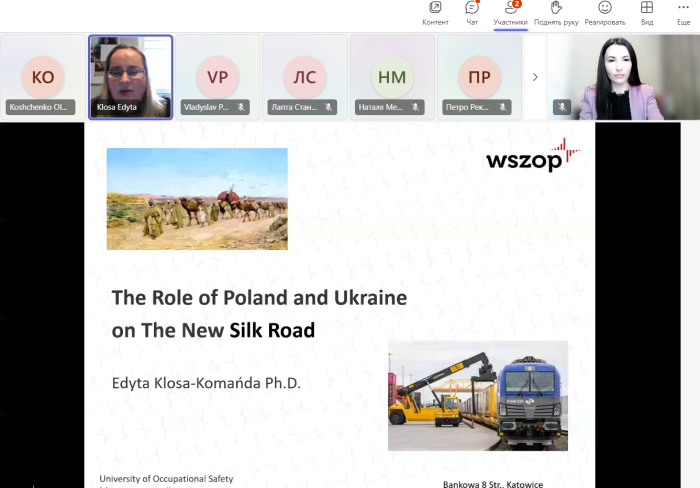
Task: Show next participants with arrow chevron
Action: pos(535,77)
